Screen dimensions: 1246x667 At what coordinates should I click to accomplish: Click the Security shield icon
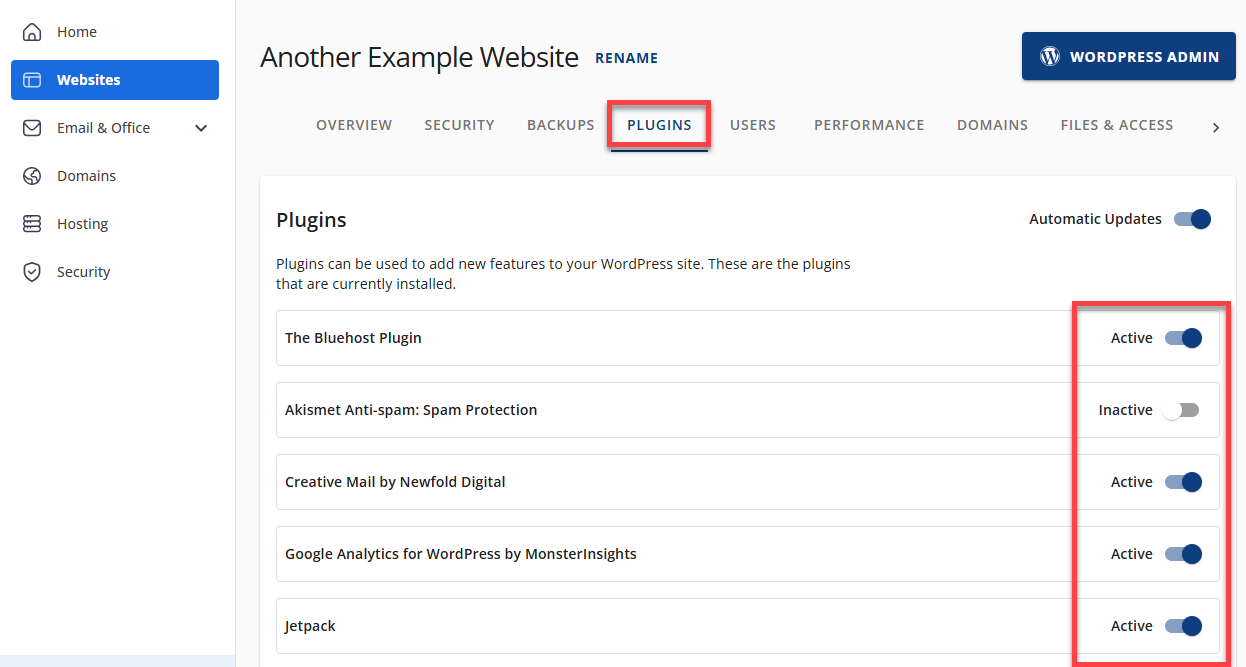(32, 272)
